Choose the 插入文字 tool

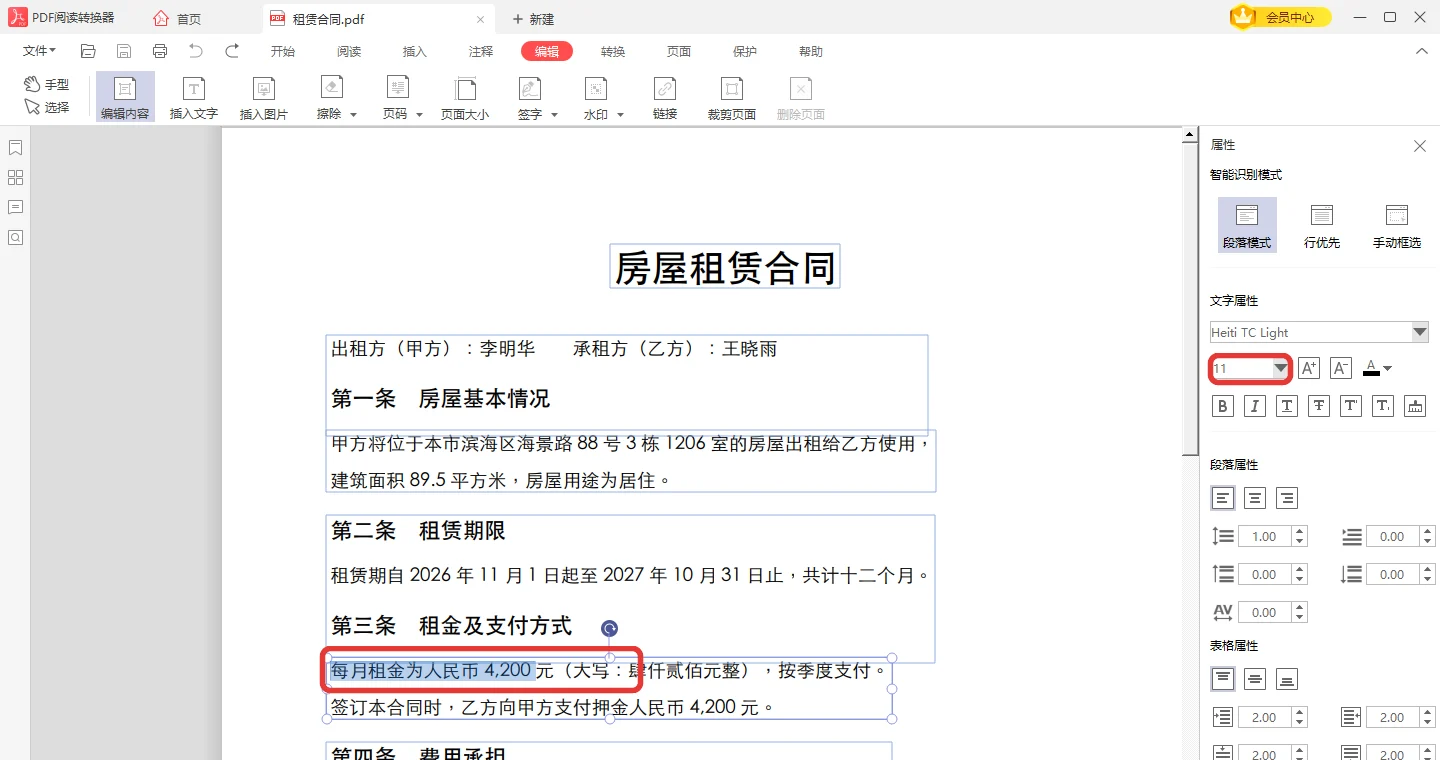pyautogui.click(x=194, y=97)
